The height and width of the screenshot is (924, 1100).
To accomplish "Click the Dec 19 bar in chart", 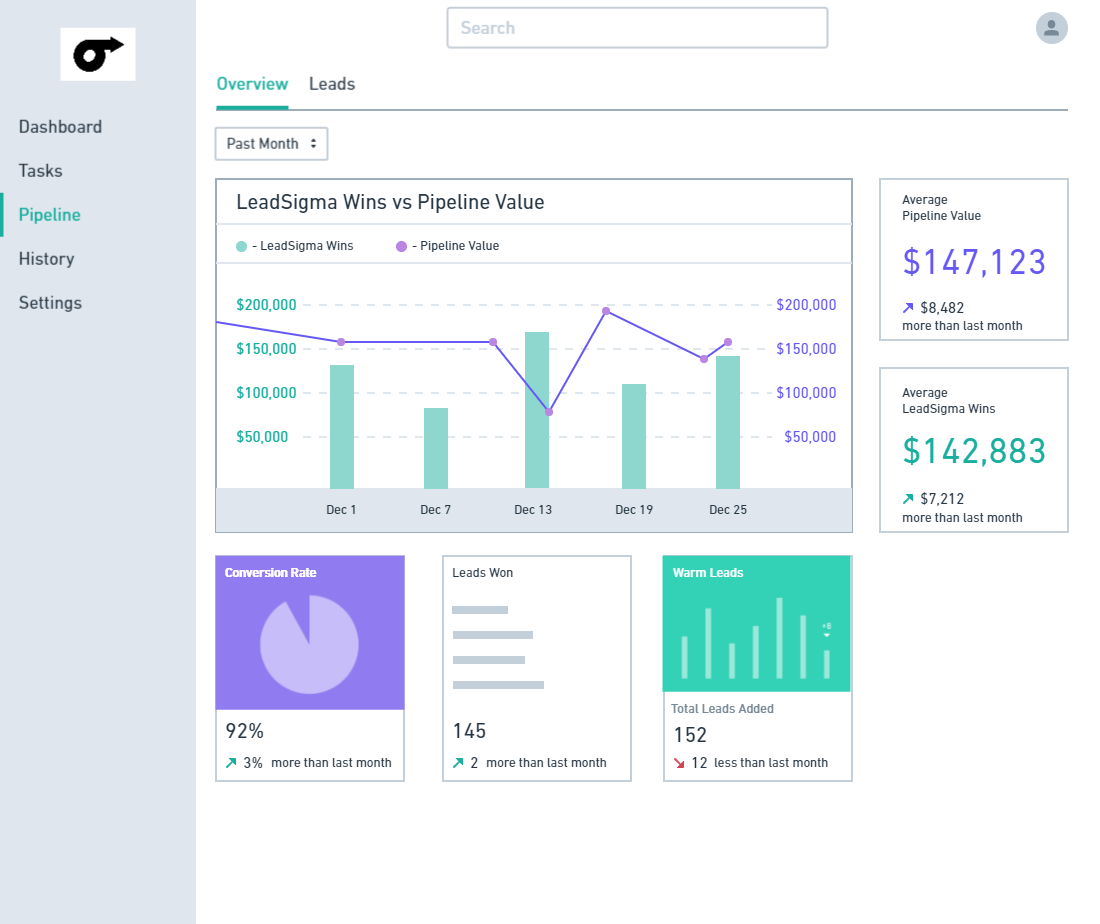I will pyautogui.click(x=633, y=436).
